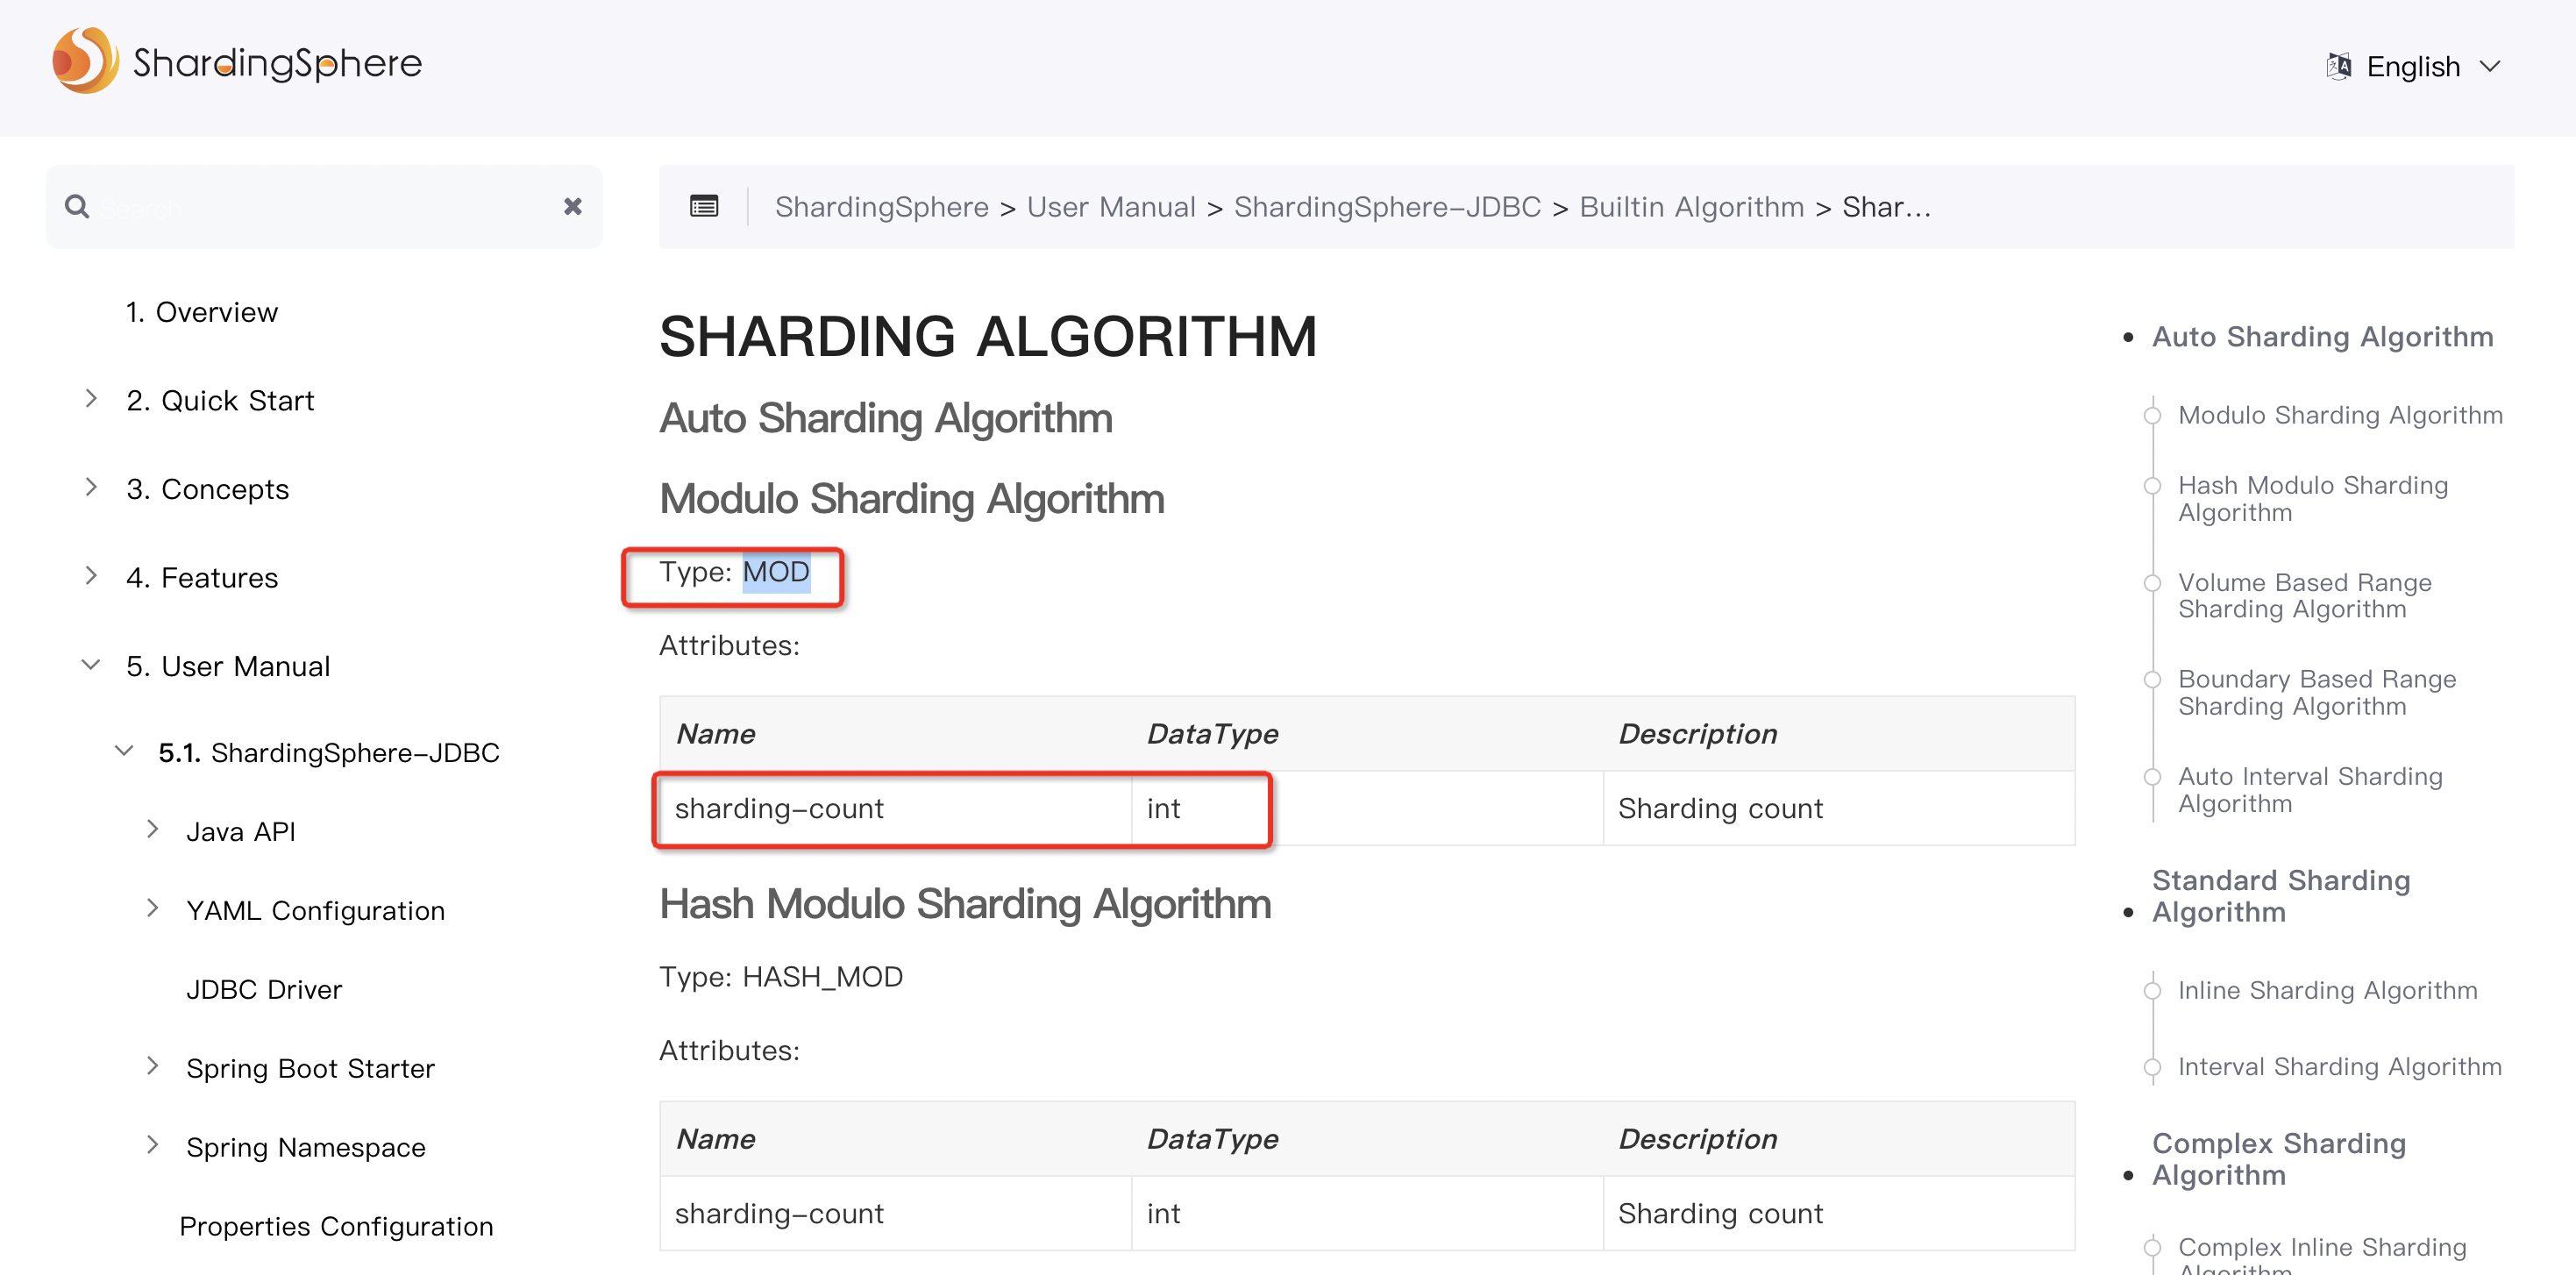2576x1275 pixels.
Task: Expand the Quick Start section chevron
Action: pyautogui.click(x=91, y=399)
